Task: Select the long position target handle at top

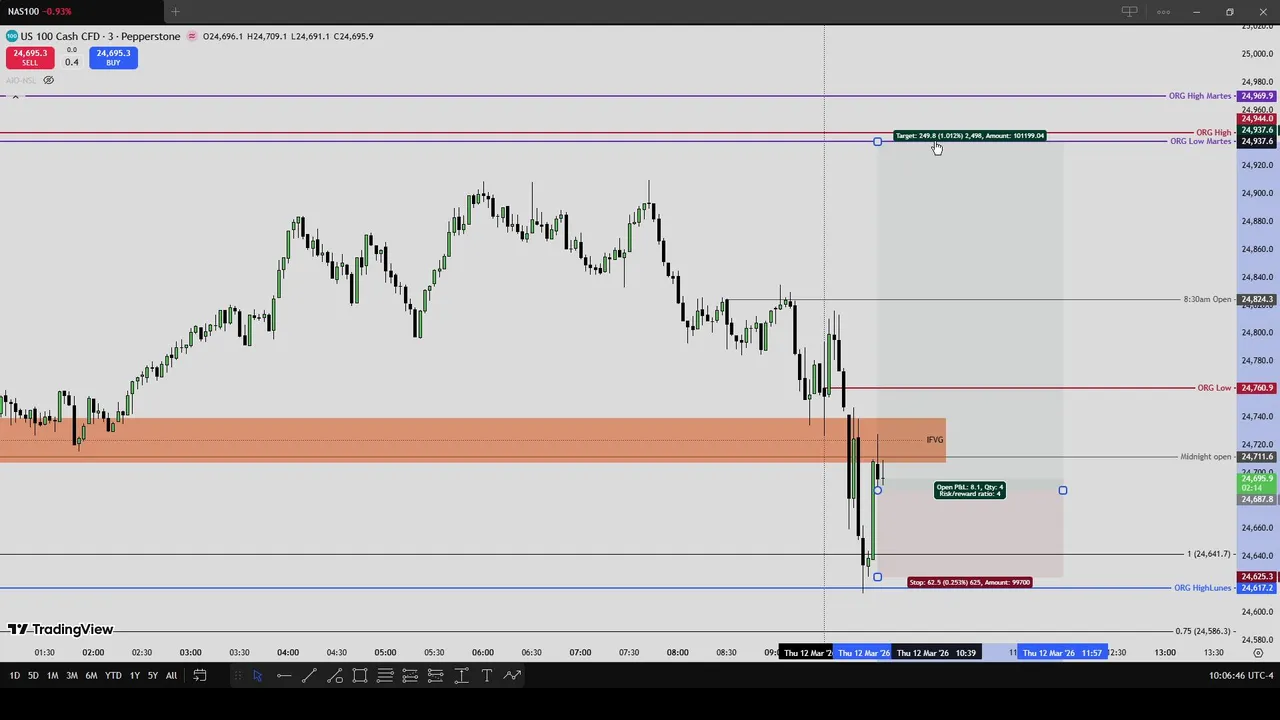Action: 877,142
